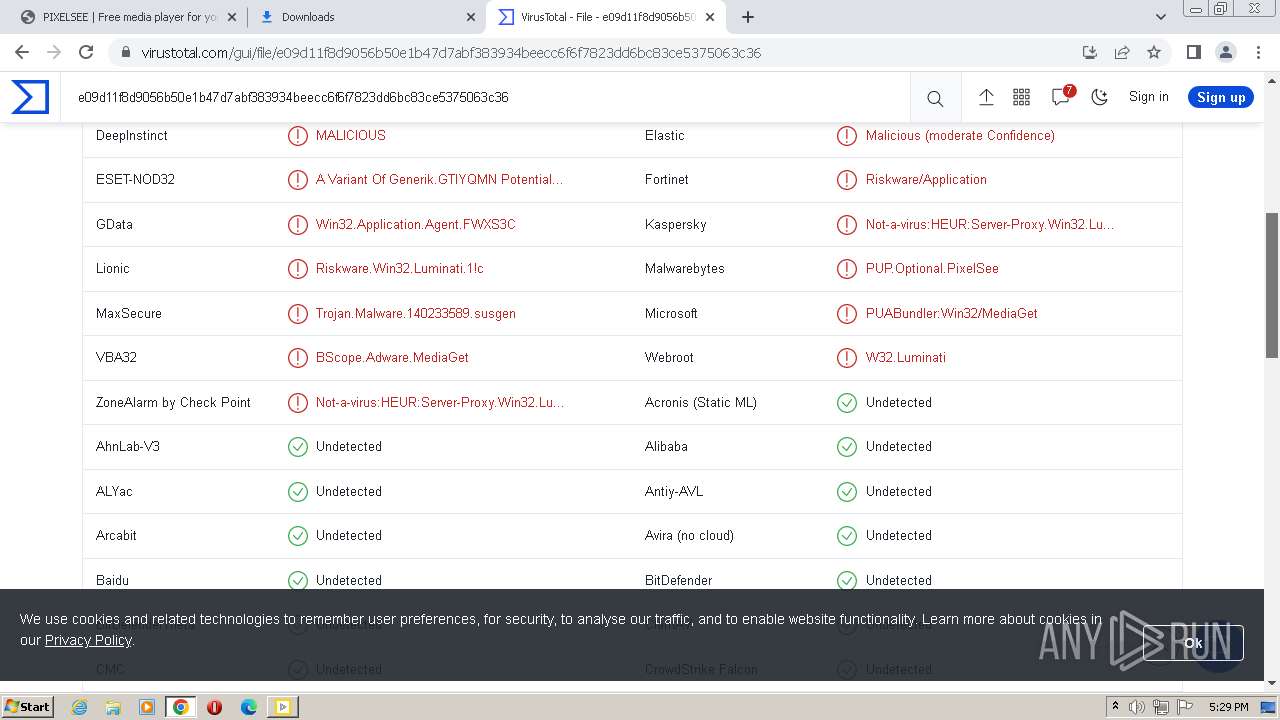The width and height of the screenshot is (1280, 720).
Task: Click VBA32 BScope.Adware.MediaGet result
Action: 392,357
